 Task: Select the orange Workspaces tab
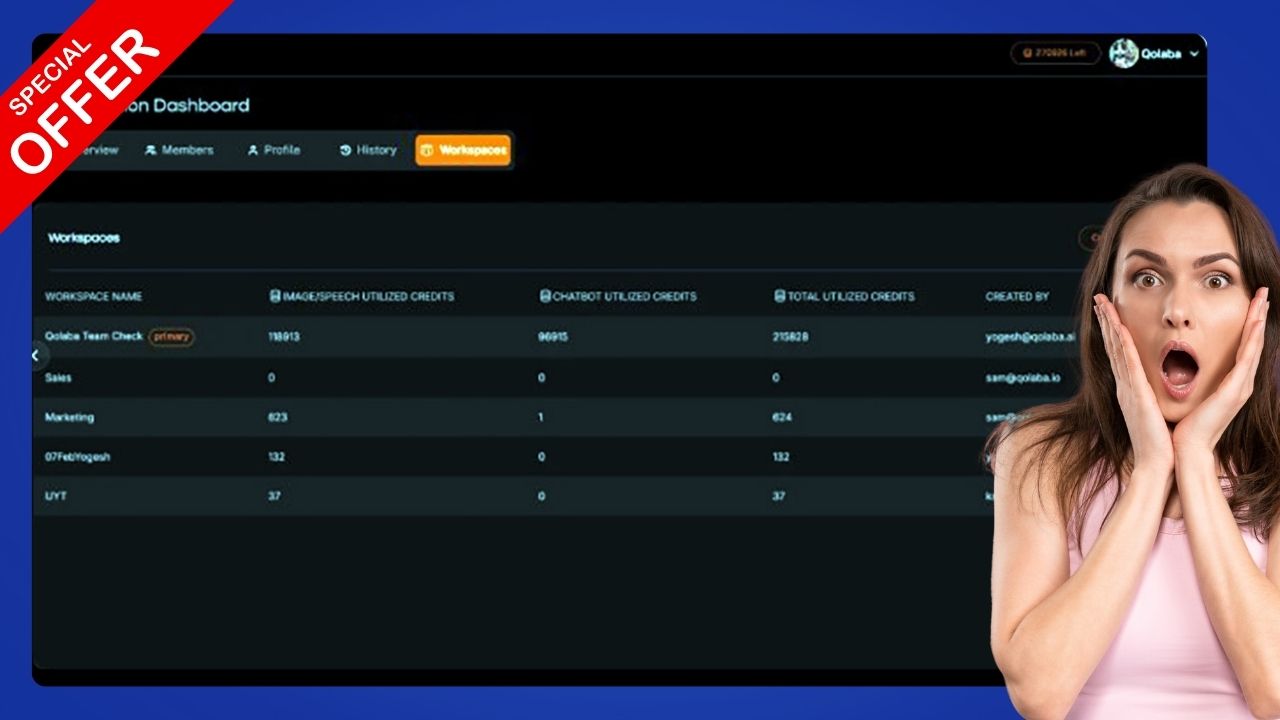click(463, 150)
